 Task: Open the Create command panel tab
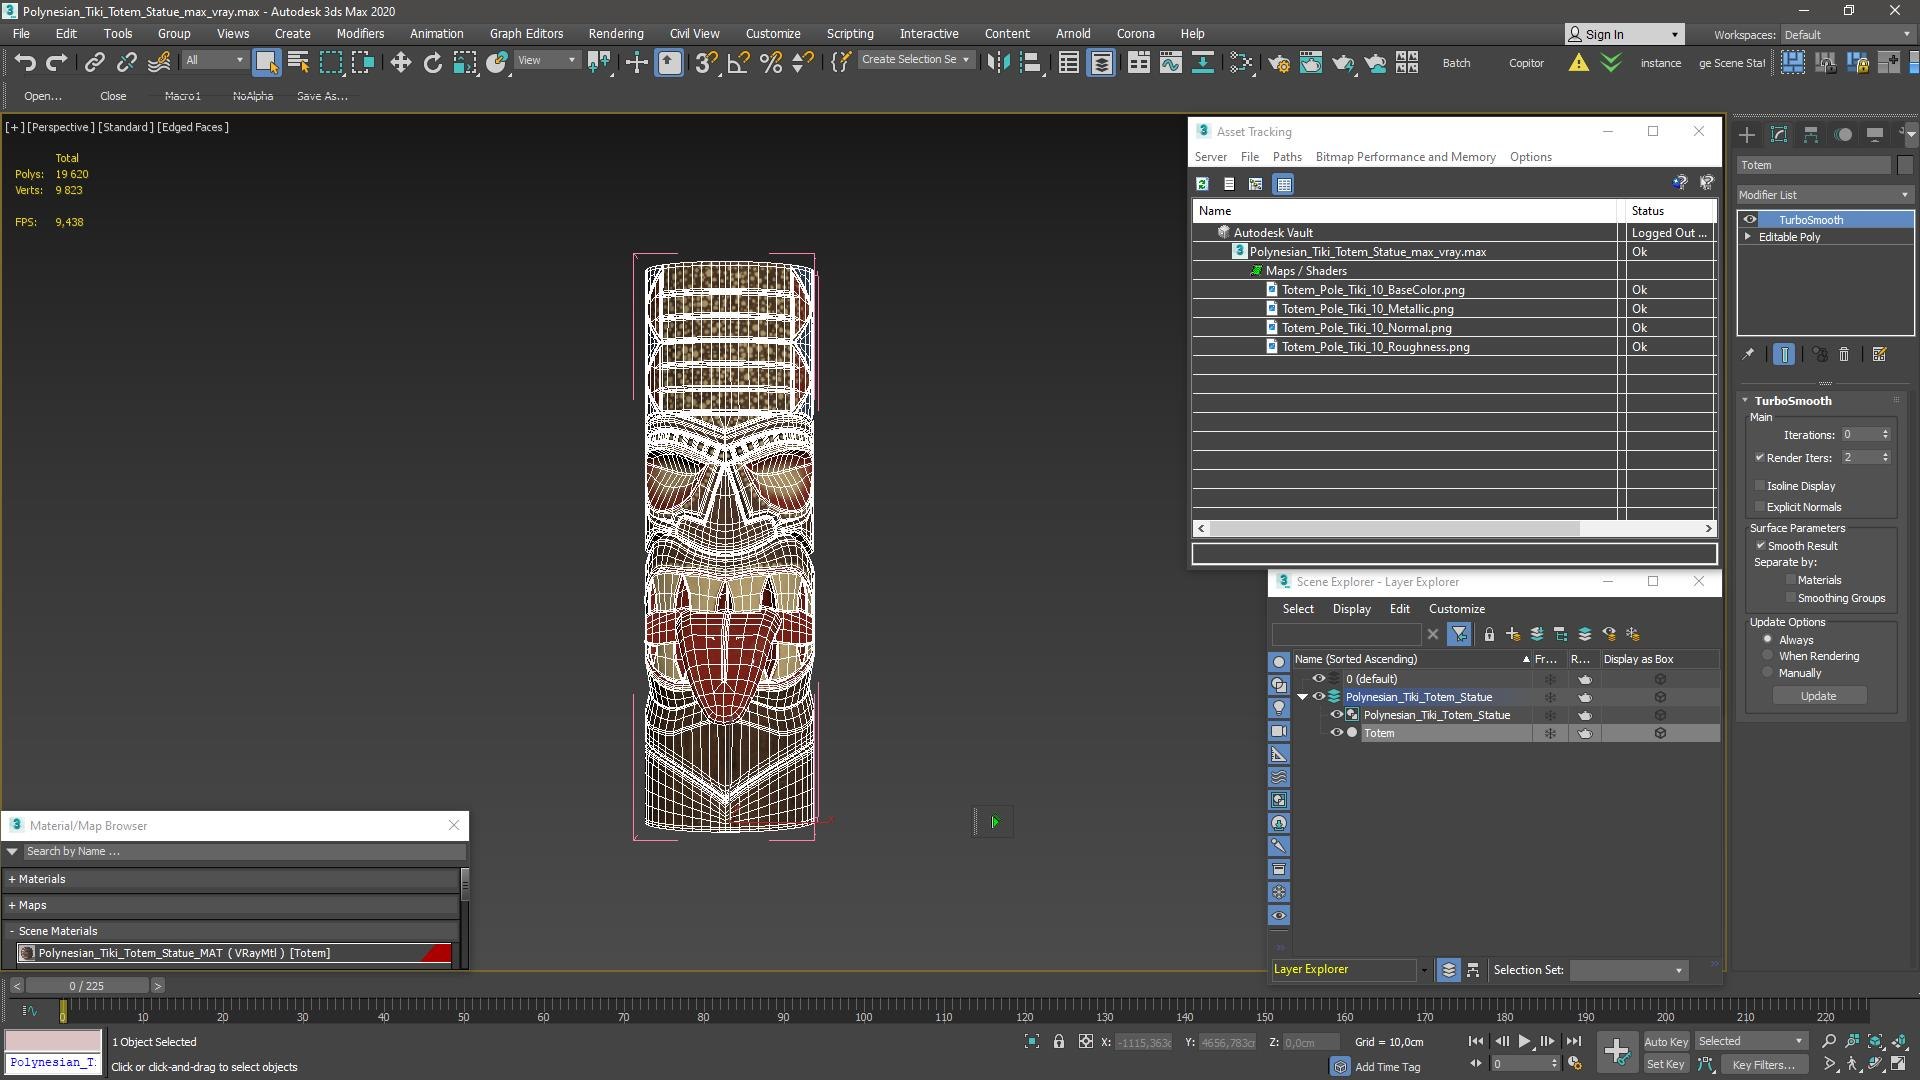tap(1747, 134)
